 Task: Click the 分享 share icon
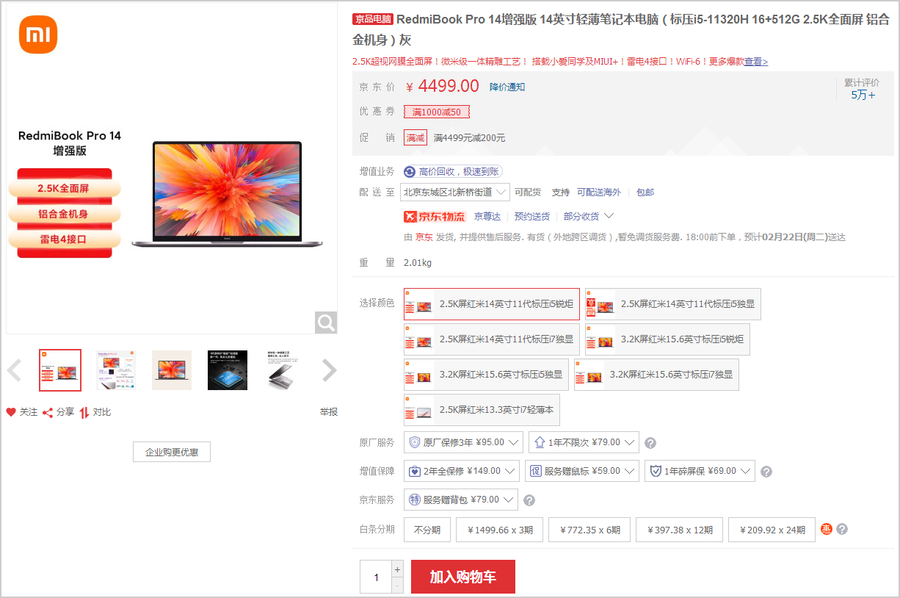click(48, 412)
